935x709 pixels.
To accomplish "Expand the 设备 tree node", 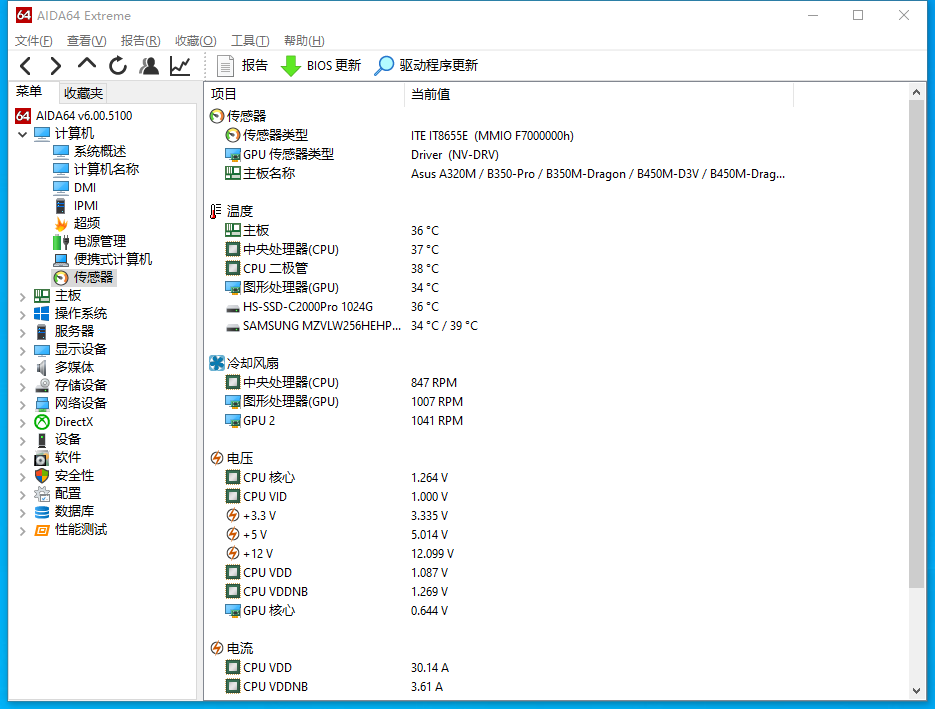I will point(23,441).
